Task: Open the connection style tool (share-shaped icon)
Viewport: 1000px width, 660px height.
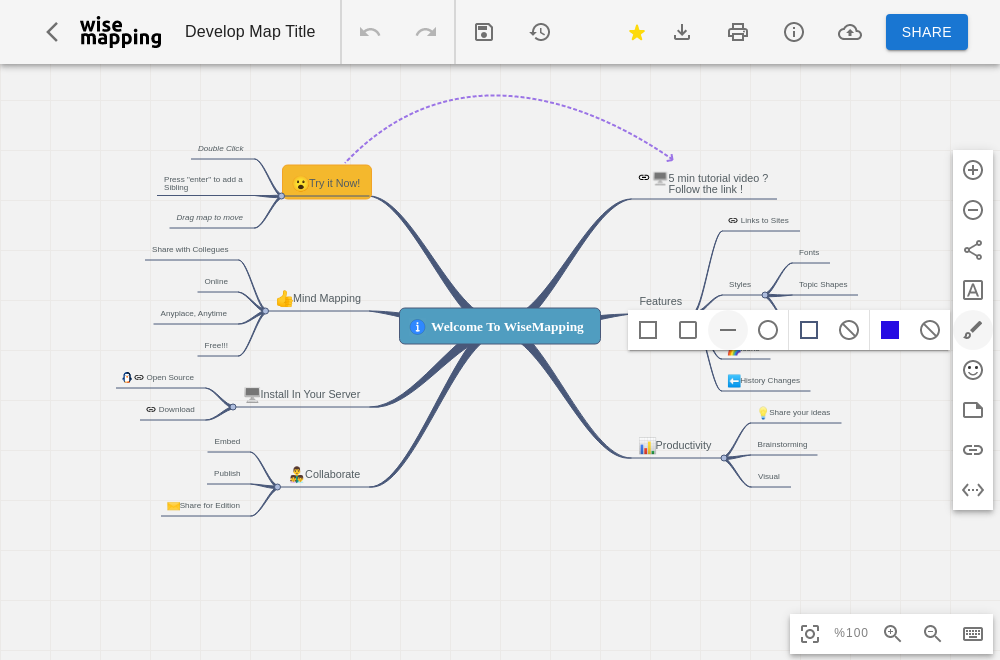Action: pos(973,250)
